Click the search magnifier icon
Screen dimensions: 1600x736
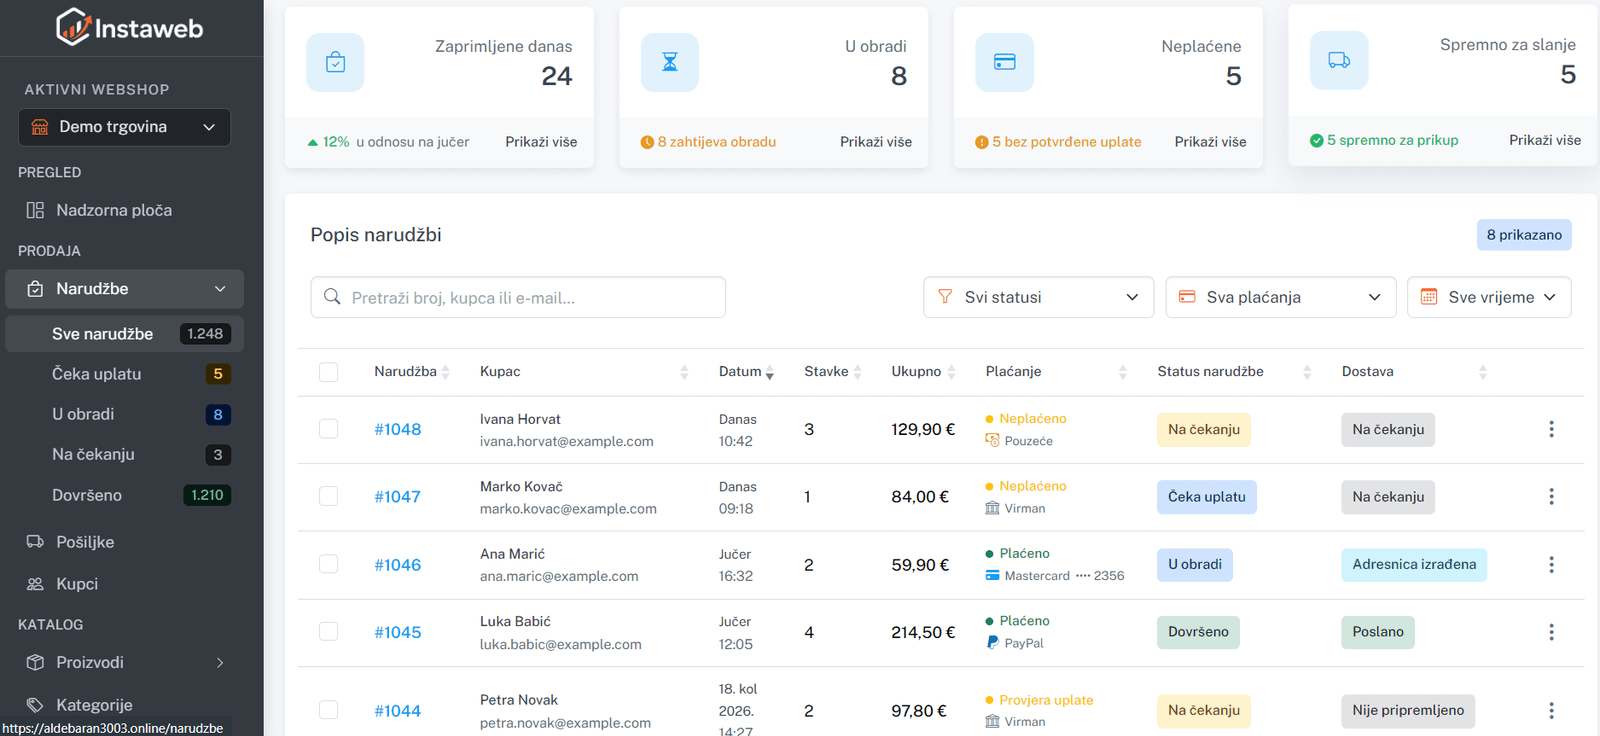(332, 297)
